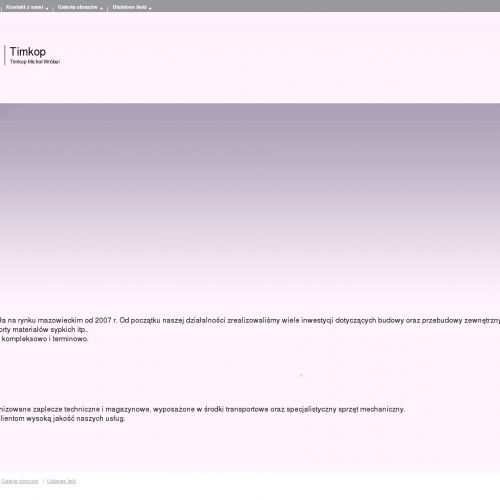Follow the Ulubione linki footer link
This screenshot has height=500, width=500.
tap(61, 481)
